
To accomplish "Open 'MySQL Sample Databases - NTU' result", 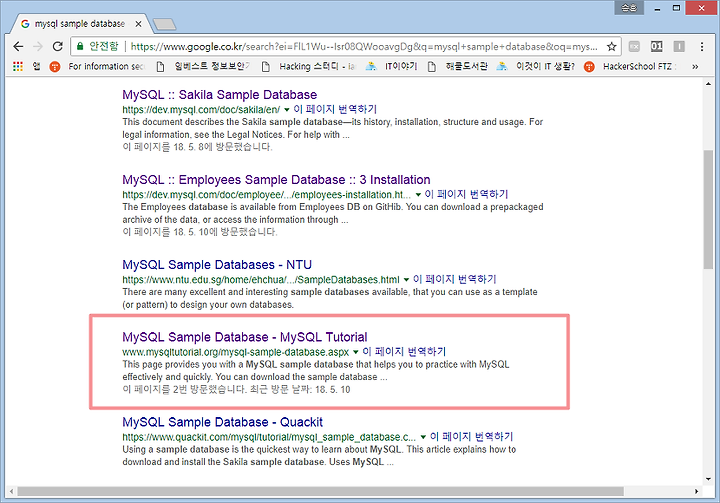I will click(x=217, y=265).
